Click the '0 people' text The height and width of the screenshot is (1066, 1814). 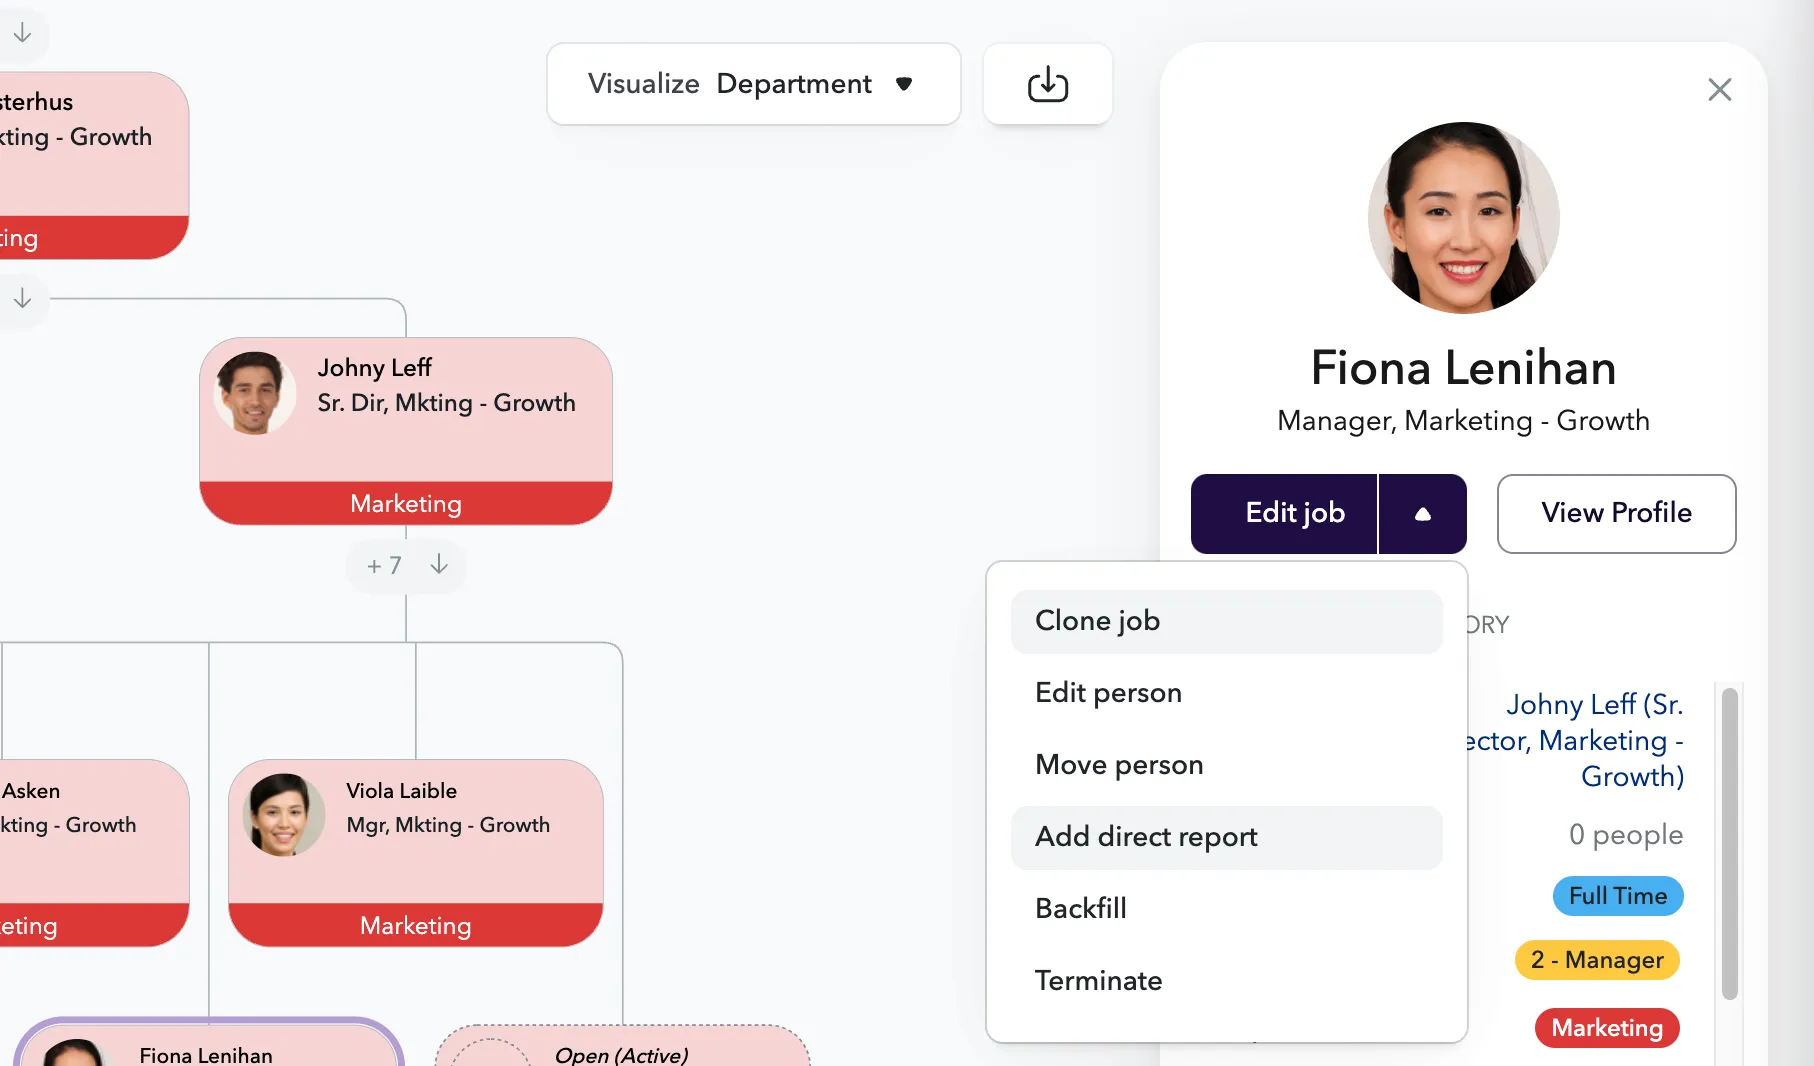point(1625,835)
